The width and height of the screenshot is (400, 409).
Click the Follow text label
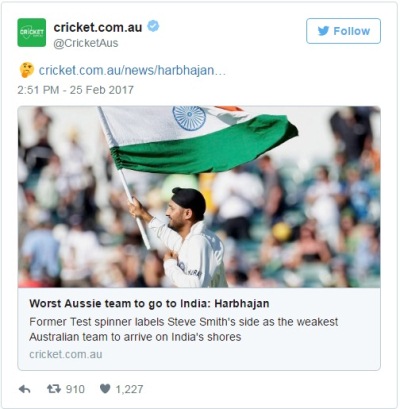(x=352, y=31)
